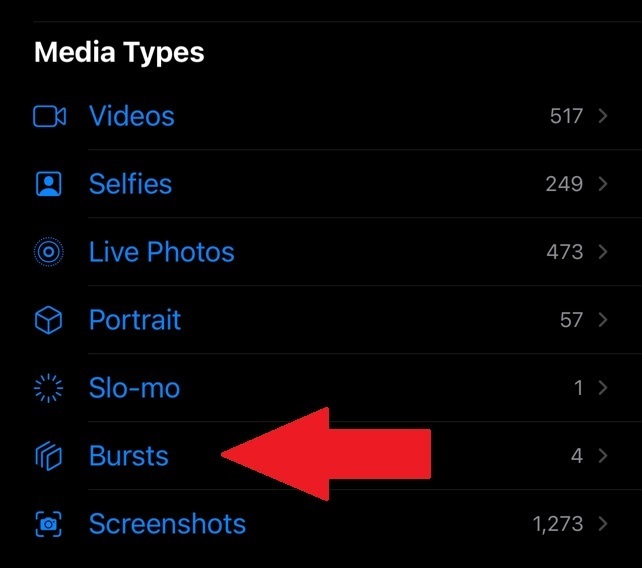This screenshot has width=642, height=568.
Task: Tap the Slo-mo radial dash icon
Action: [x=48, y=388]
